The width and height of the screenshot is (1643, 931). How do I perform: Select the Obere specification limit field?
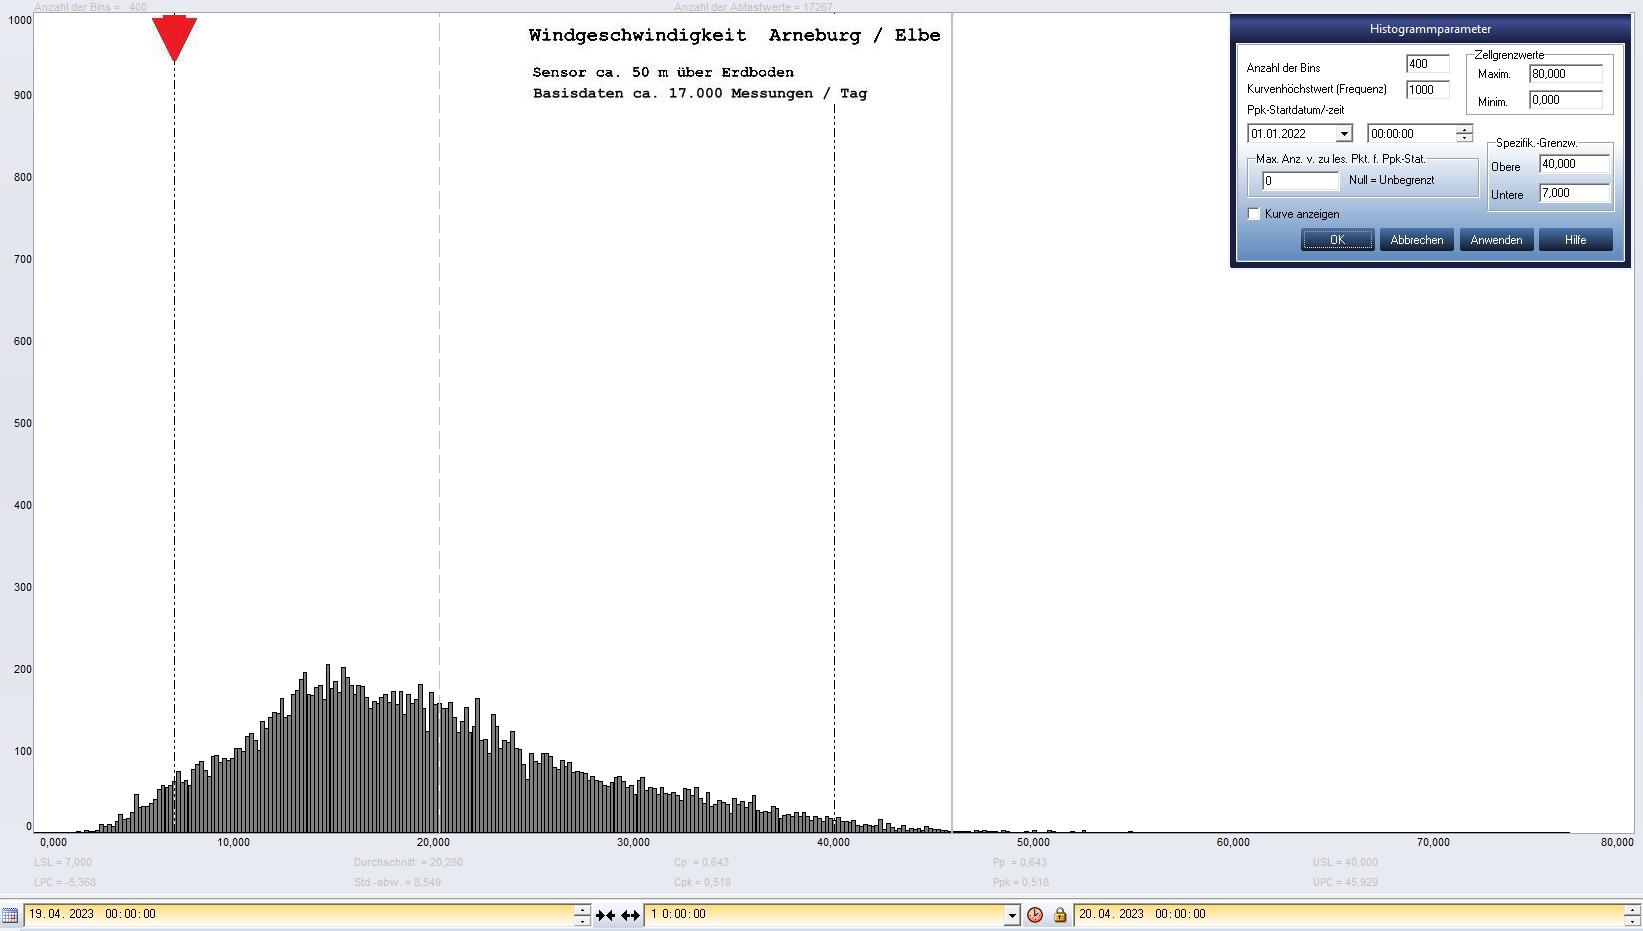1574,164
